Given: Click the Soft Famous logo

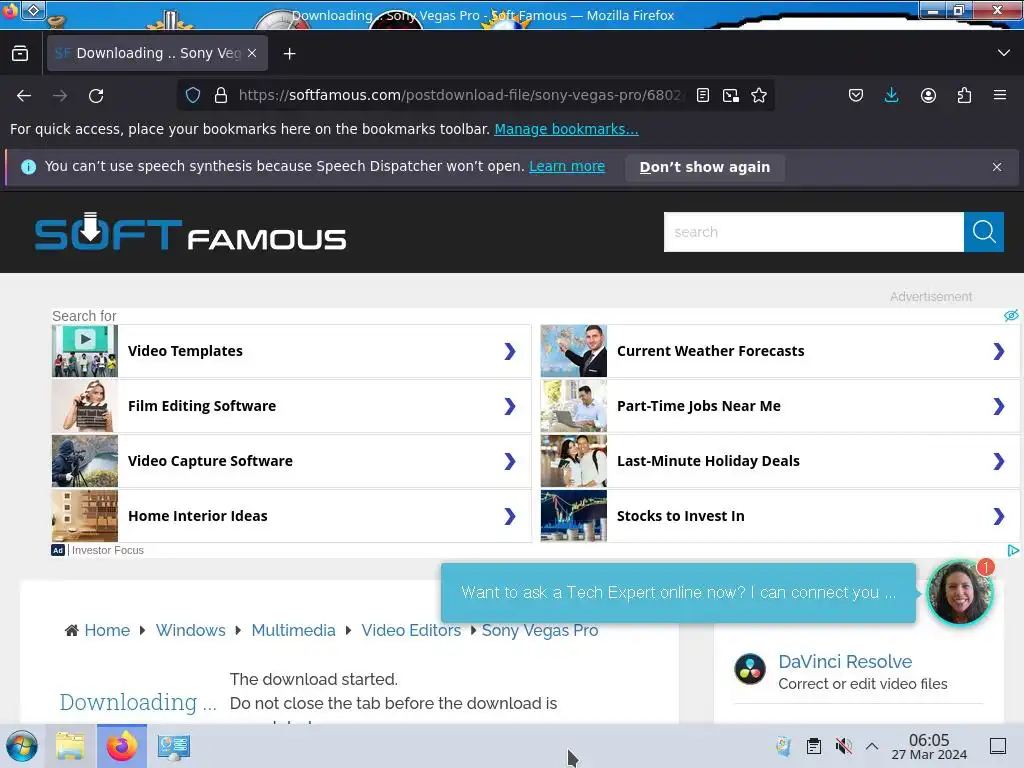Looking at the screenshot, I should point(190,232).
